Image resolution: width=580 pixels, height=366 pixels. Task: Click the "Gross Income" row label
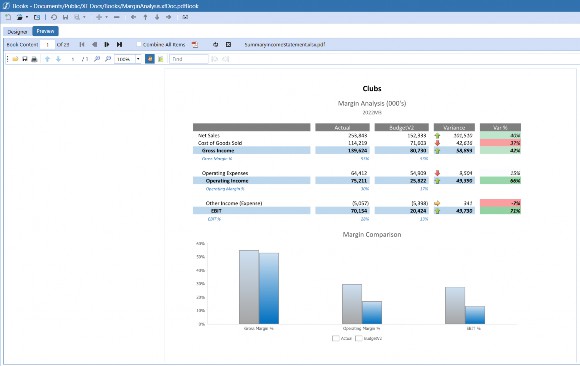(x=218, y=151)
